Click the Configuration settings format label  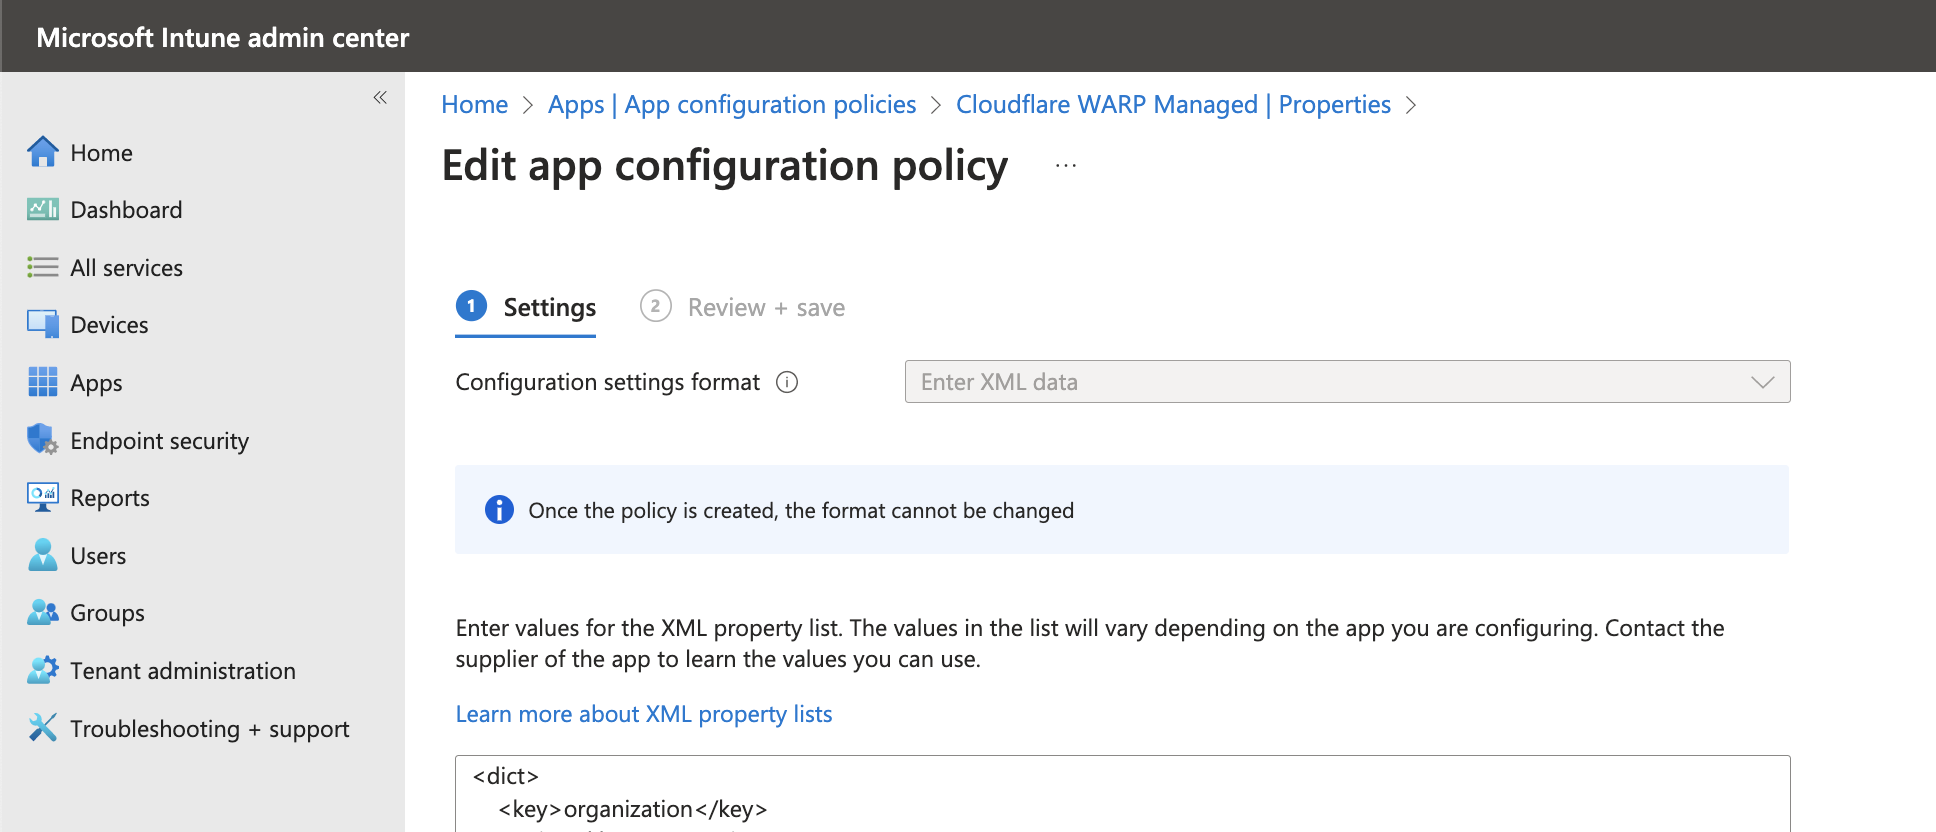tap(607, 382)
